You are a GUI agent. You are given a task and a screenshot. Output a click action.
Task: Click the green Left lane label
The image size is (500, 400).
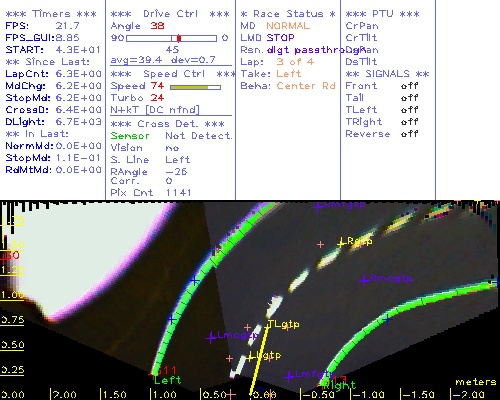[x=168, y=380]
